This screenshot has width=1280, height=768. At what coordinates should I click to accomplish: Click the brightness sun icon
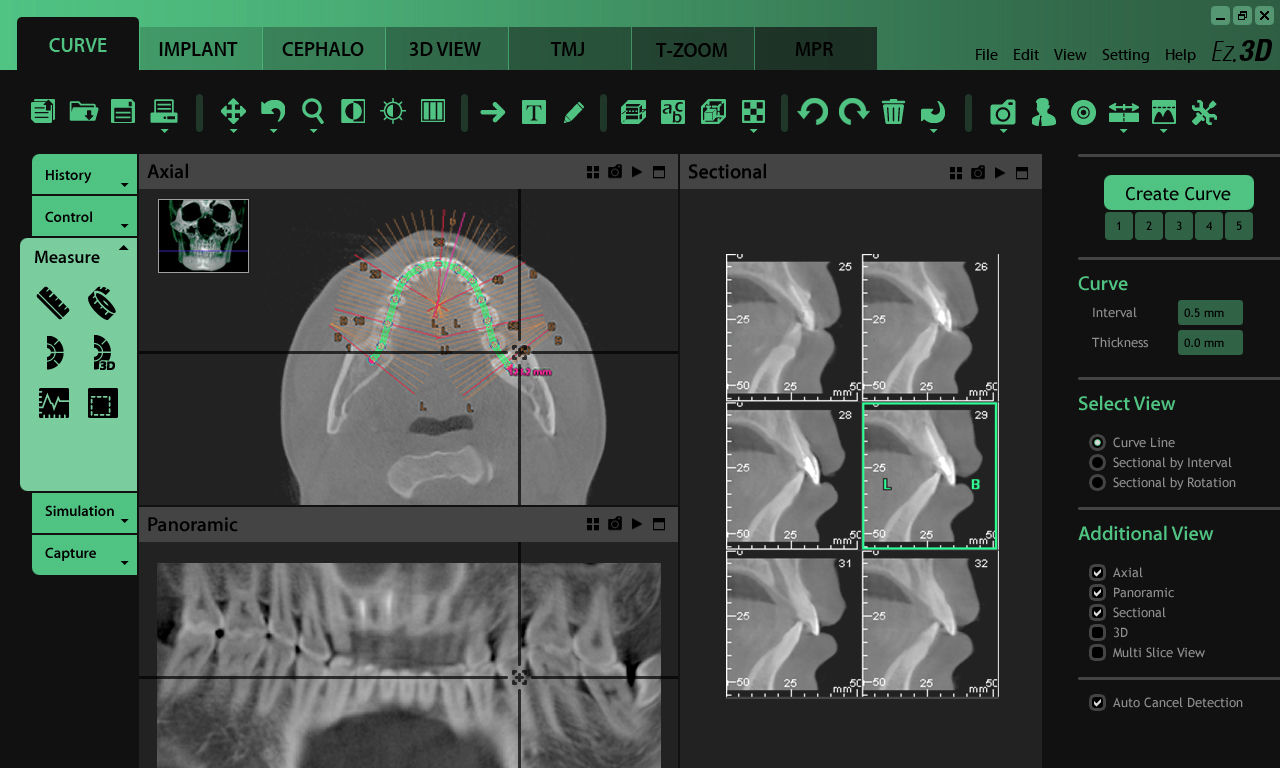[393, 111]
